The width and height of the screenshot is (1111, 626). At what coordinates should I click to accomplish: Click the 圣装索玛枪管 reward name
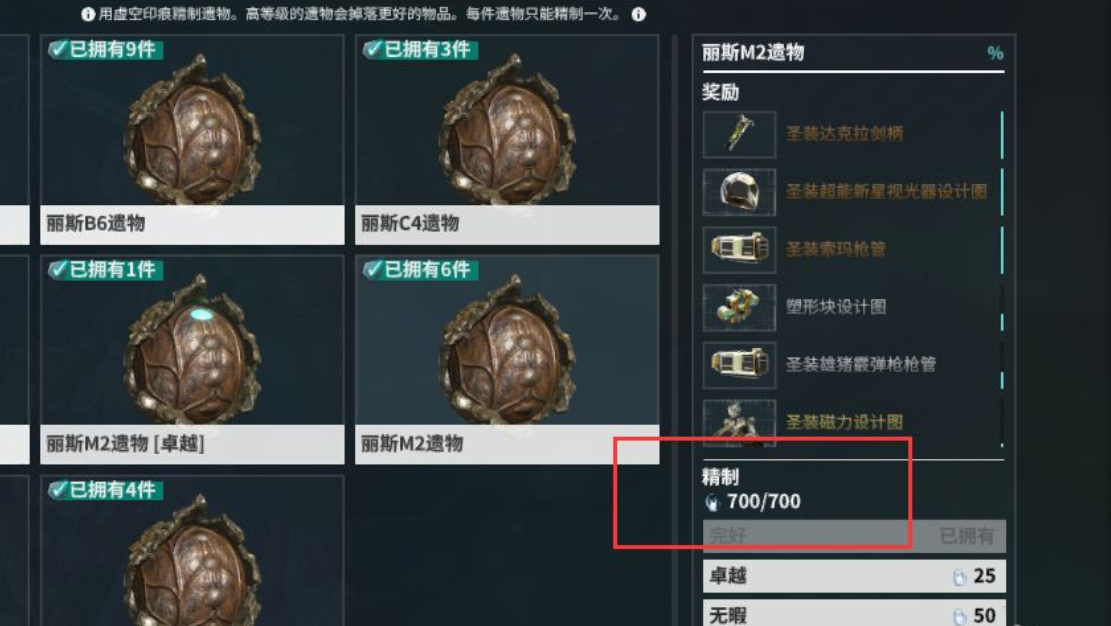(835, 250)
